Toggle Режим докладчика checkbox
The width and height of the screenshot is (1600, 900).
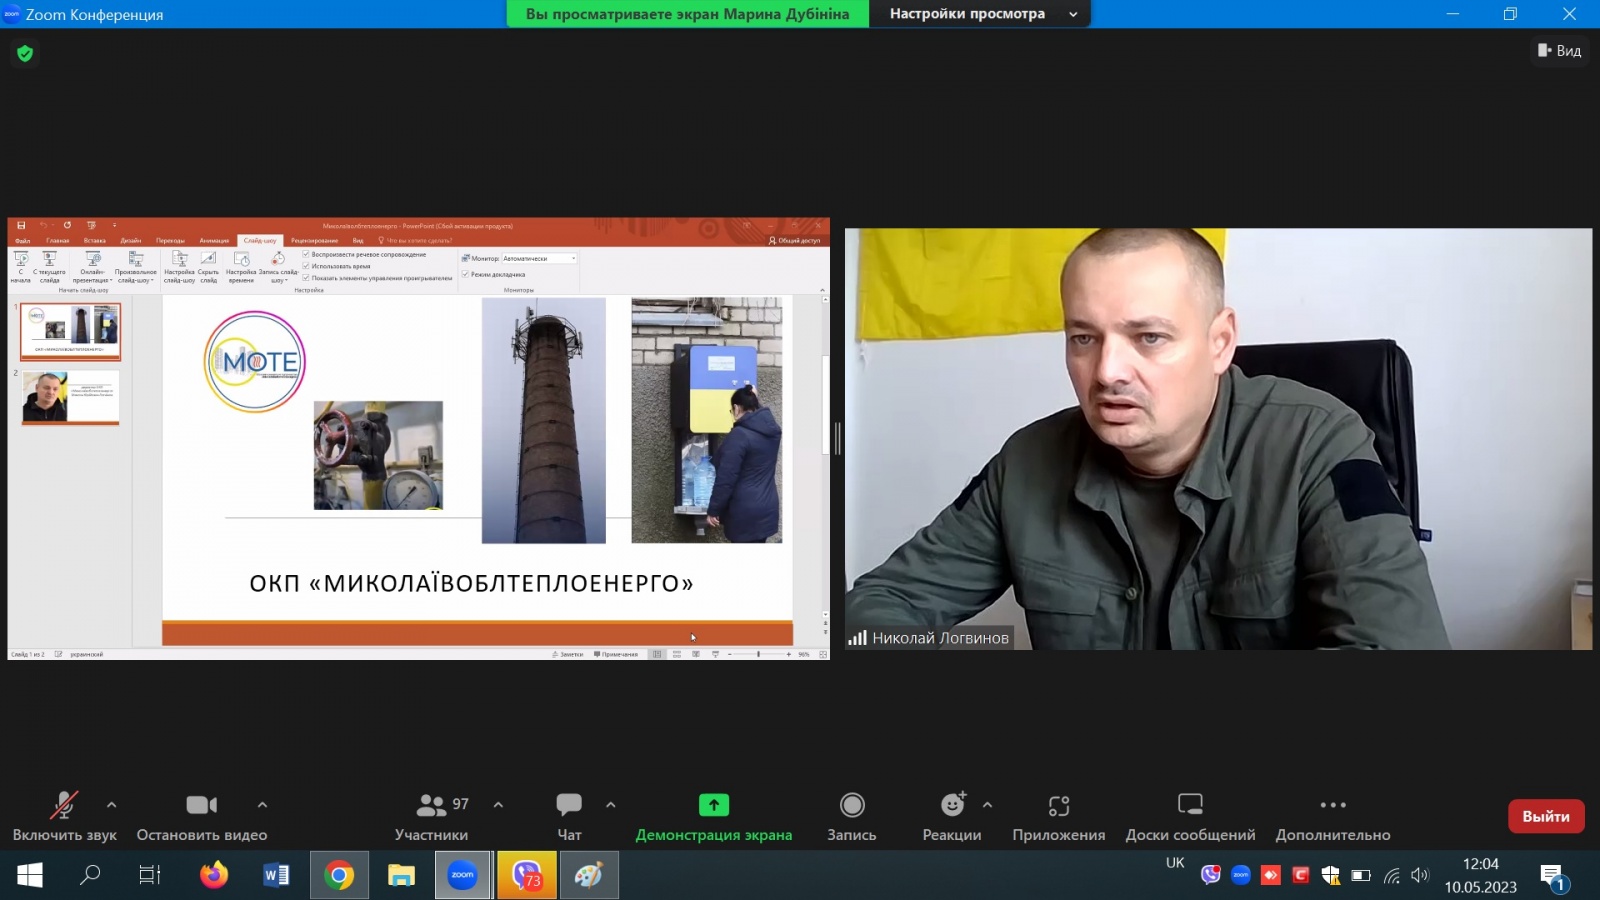(x=465, y=274)
